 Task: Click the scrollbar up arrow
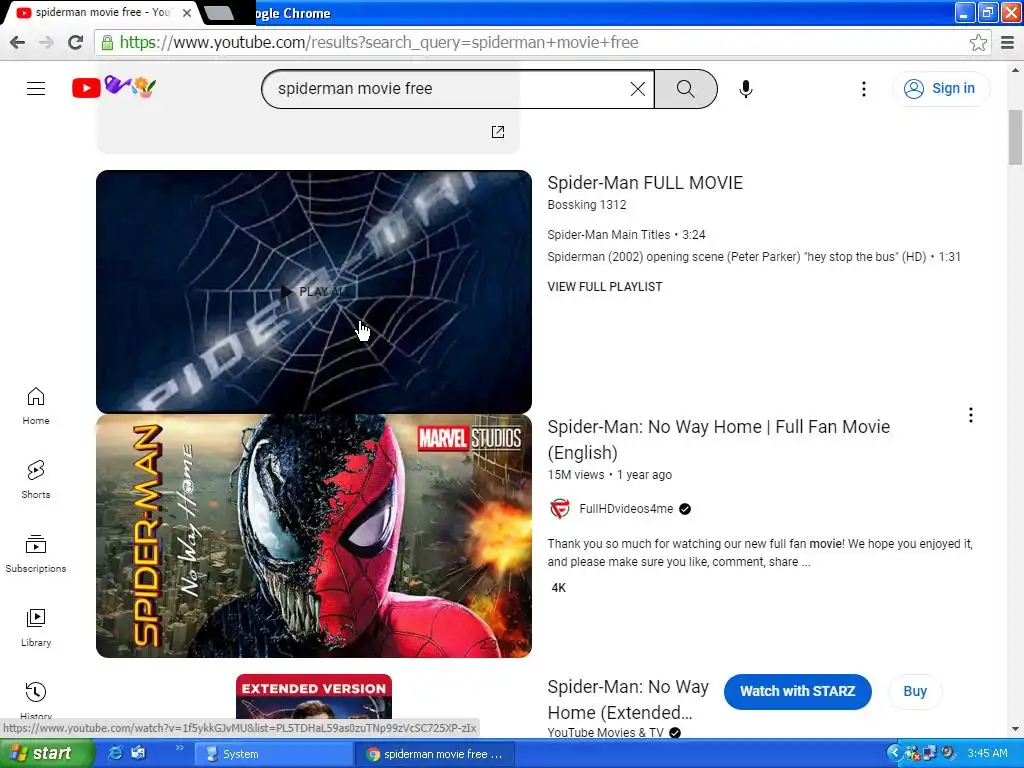pos(1015,69)
